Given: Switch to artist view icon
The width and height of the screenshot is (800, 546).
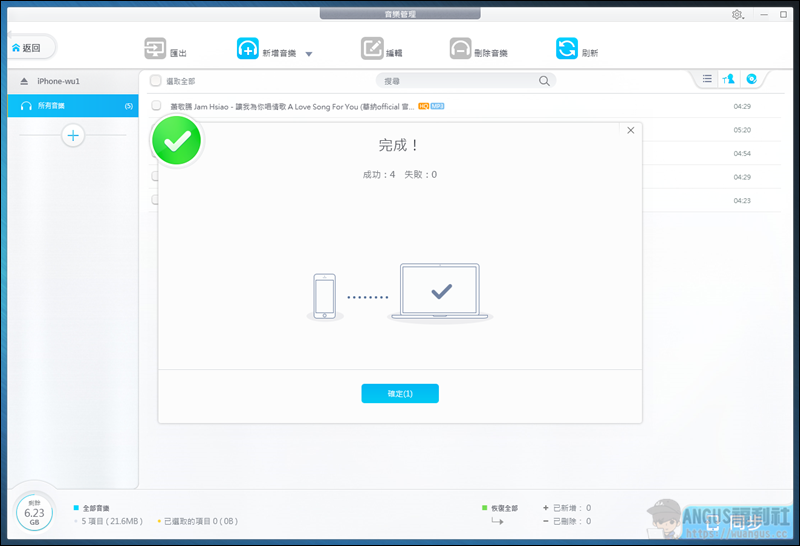Looking at the screenshot, I should [x=729, y=79].
